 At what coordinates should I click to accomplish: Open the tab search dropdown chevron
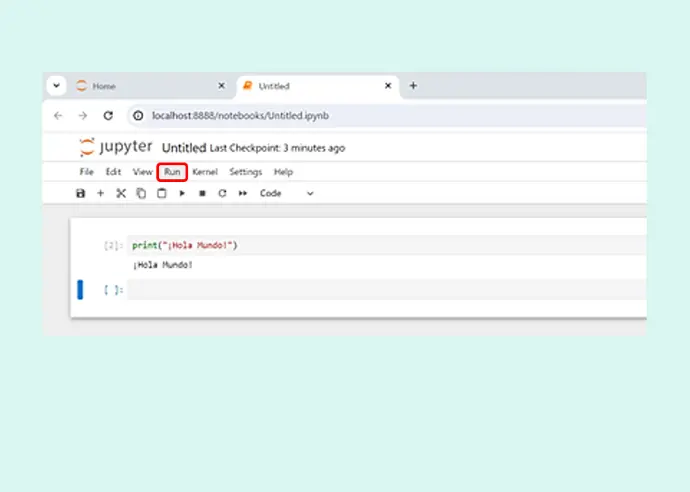point(56,86)
